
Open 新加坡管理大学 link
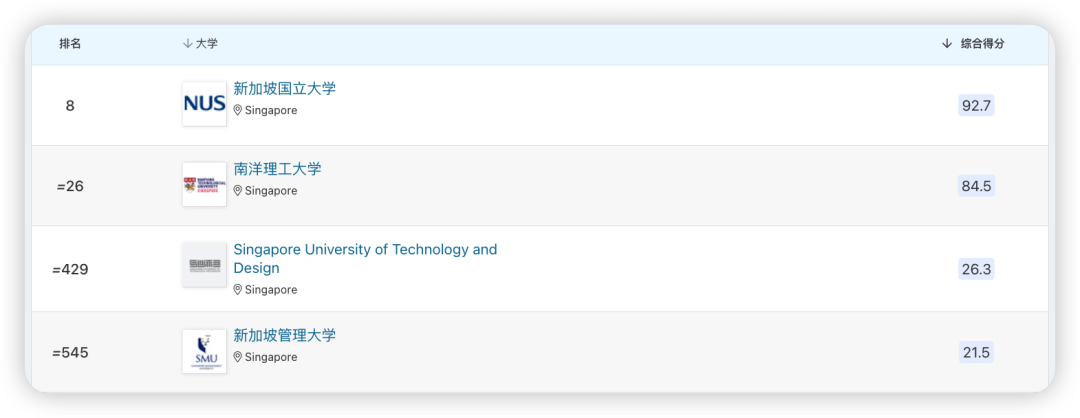(285, 335)
